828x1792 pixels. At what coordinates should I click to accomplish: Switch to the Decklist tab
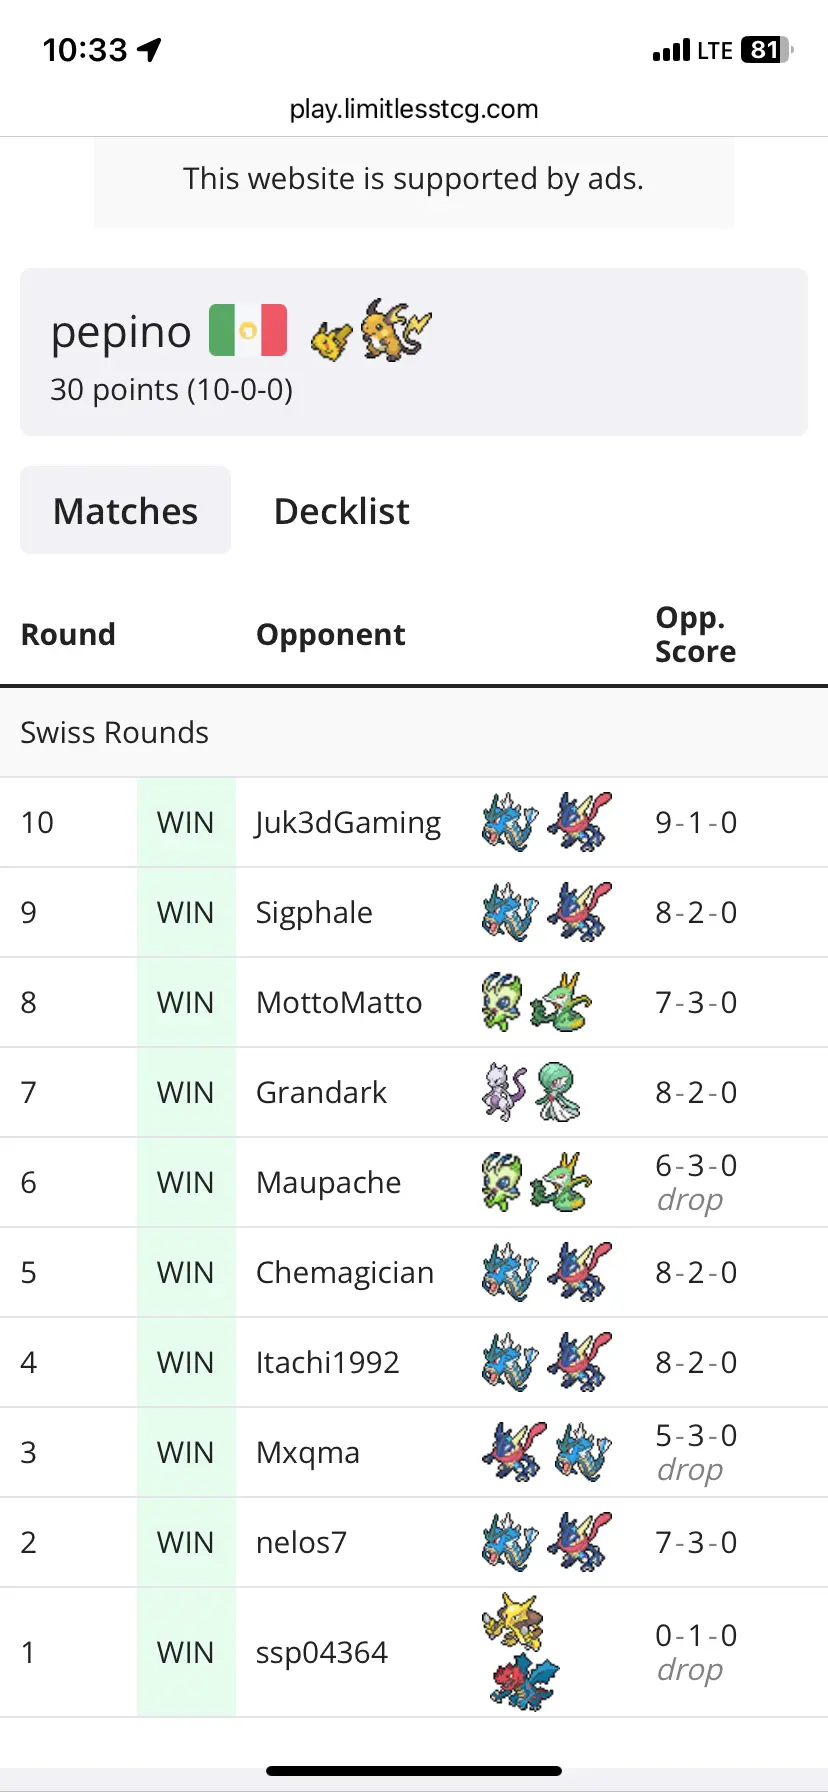point(342,511)
